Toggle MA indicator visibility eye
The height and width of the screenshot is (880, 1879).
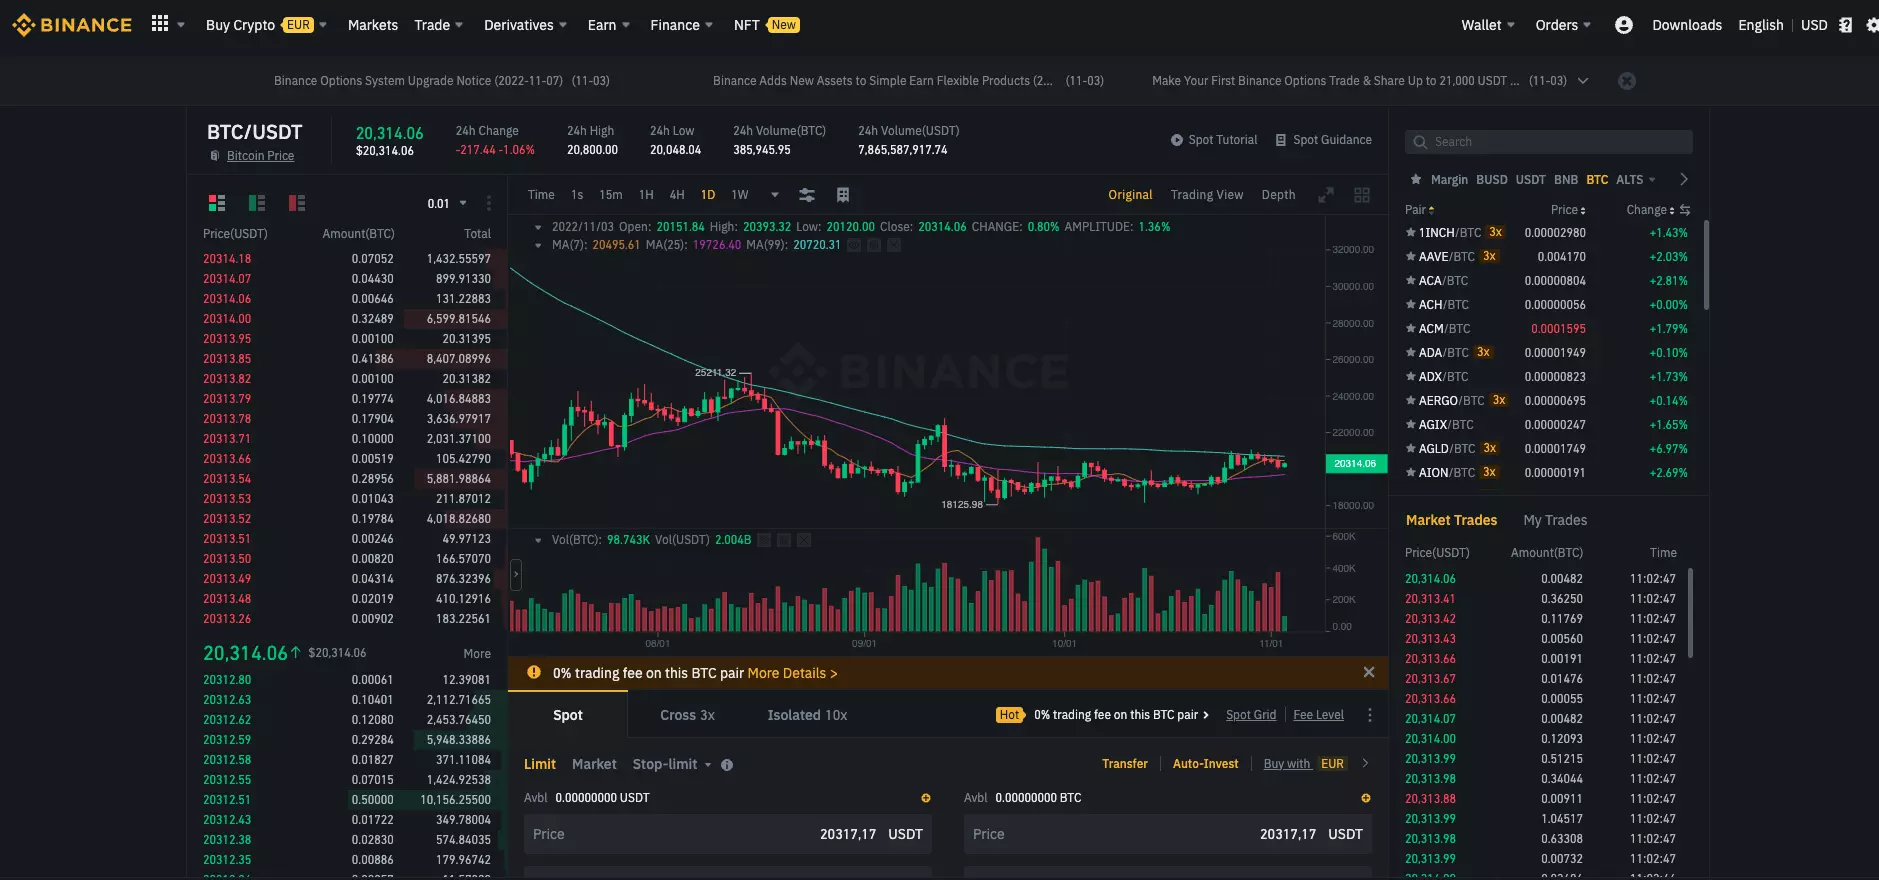coord(854,245)
